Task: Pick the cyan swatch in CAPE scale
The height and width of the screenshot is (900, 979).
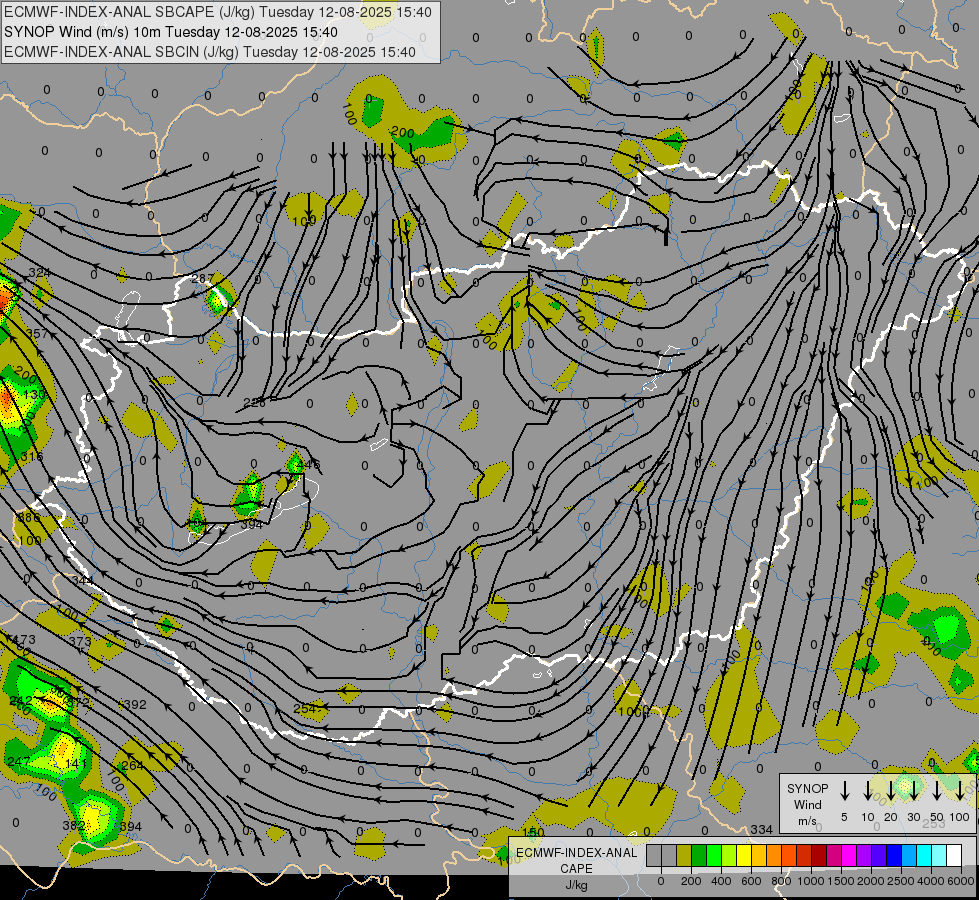Action: [923, 856]
